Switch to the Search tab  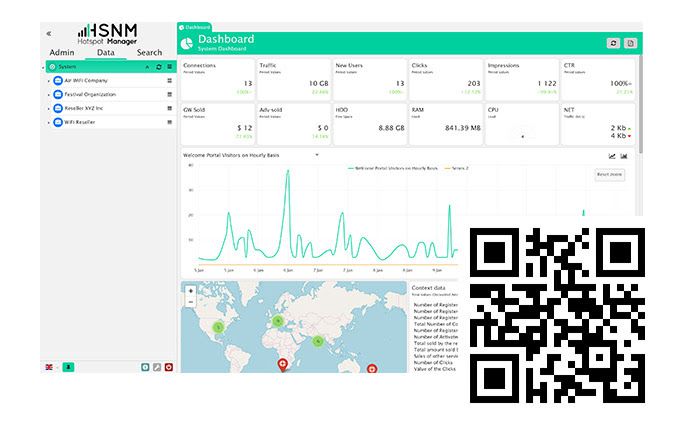point(149,53)
